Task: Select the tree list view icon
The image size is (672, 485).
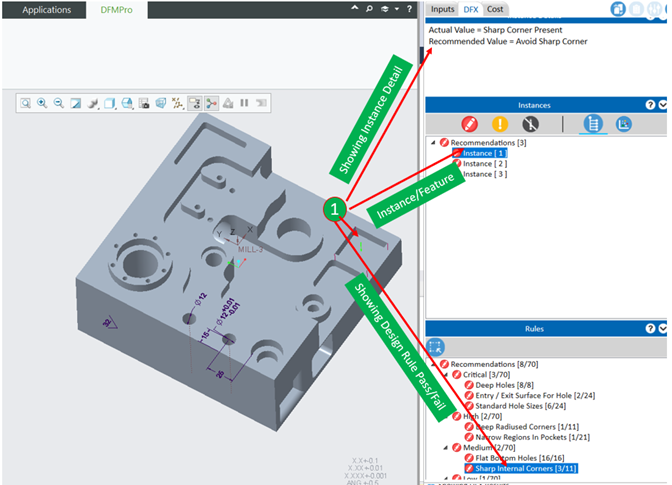Action: [593, 124]
